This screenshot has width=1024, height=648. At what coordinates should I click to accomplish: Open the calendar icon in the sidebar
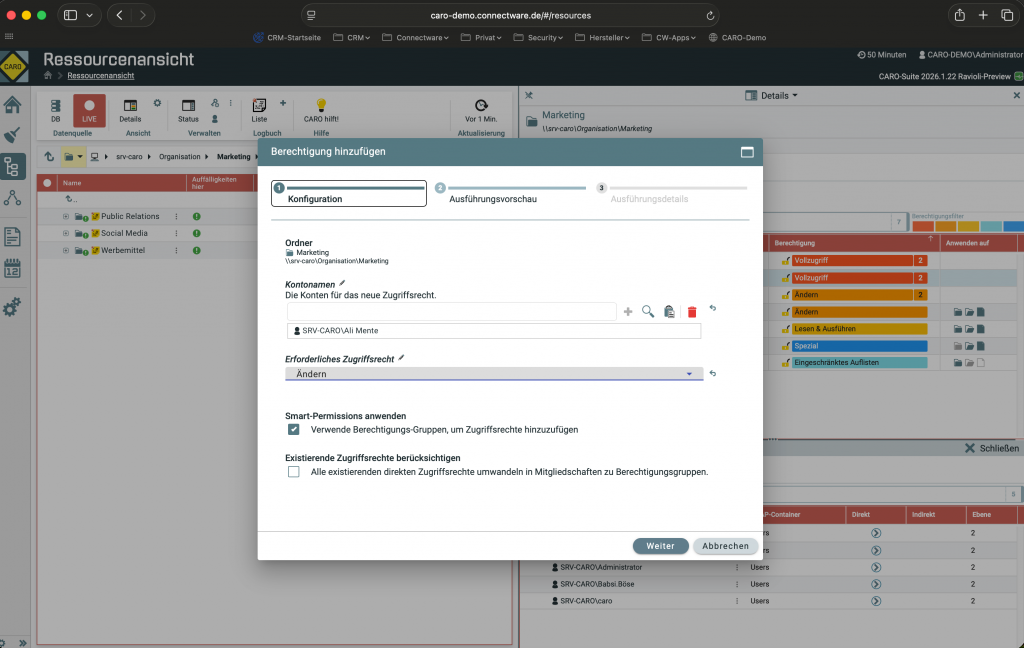tap(13, 270)
